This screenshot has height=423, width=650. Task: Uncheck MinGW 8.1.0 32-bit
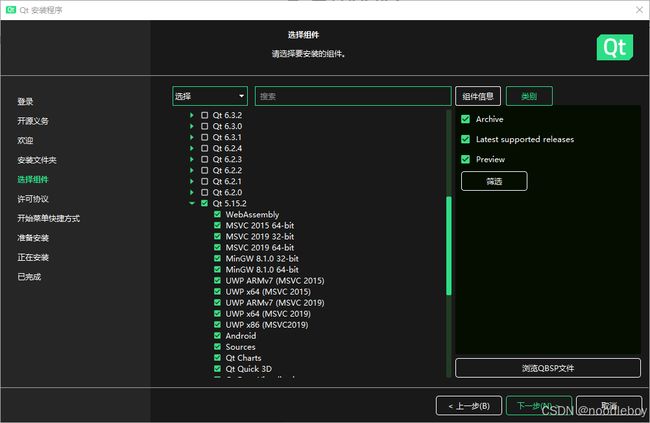[x=217, y=258]
